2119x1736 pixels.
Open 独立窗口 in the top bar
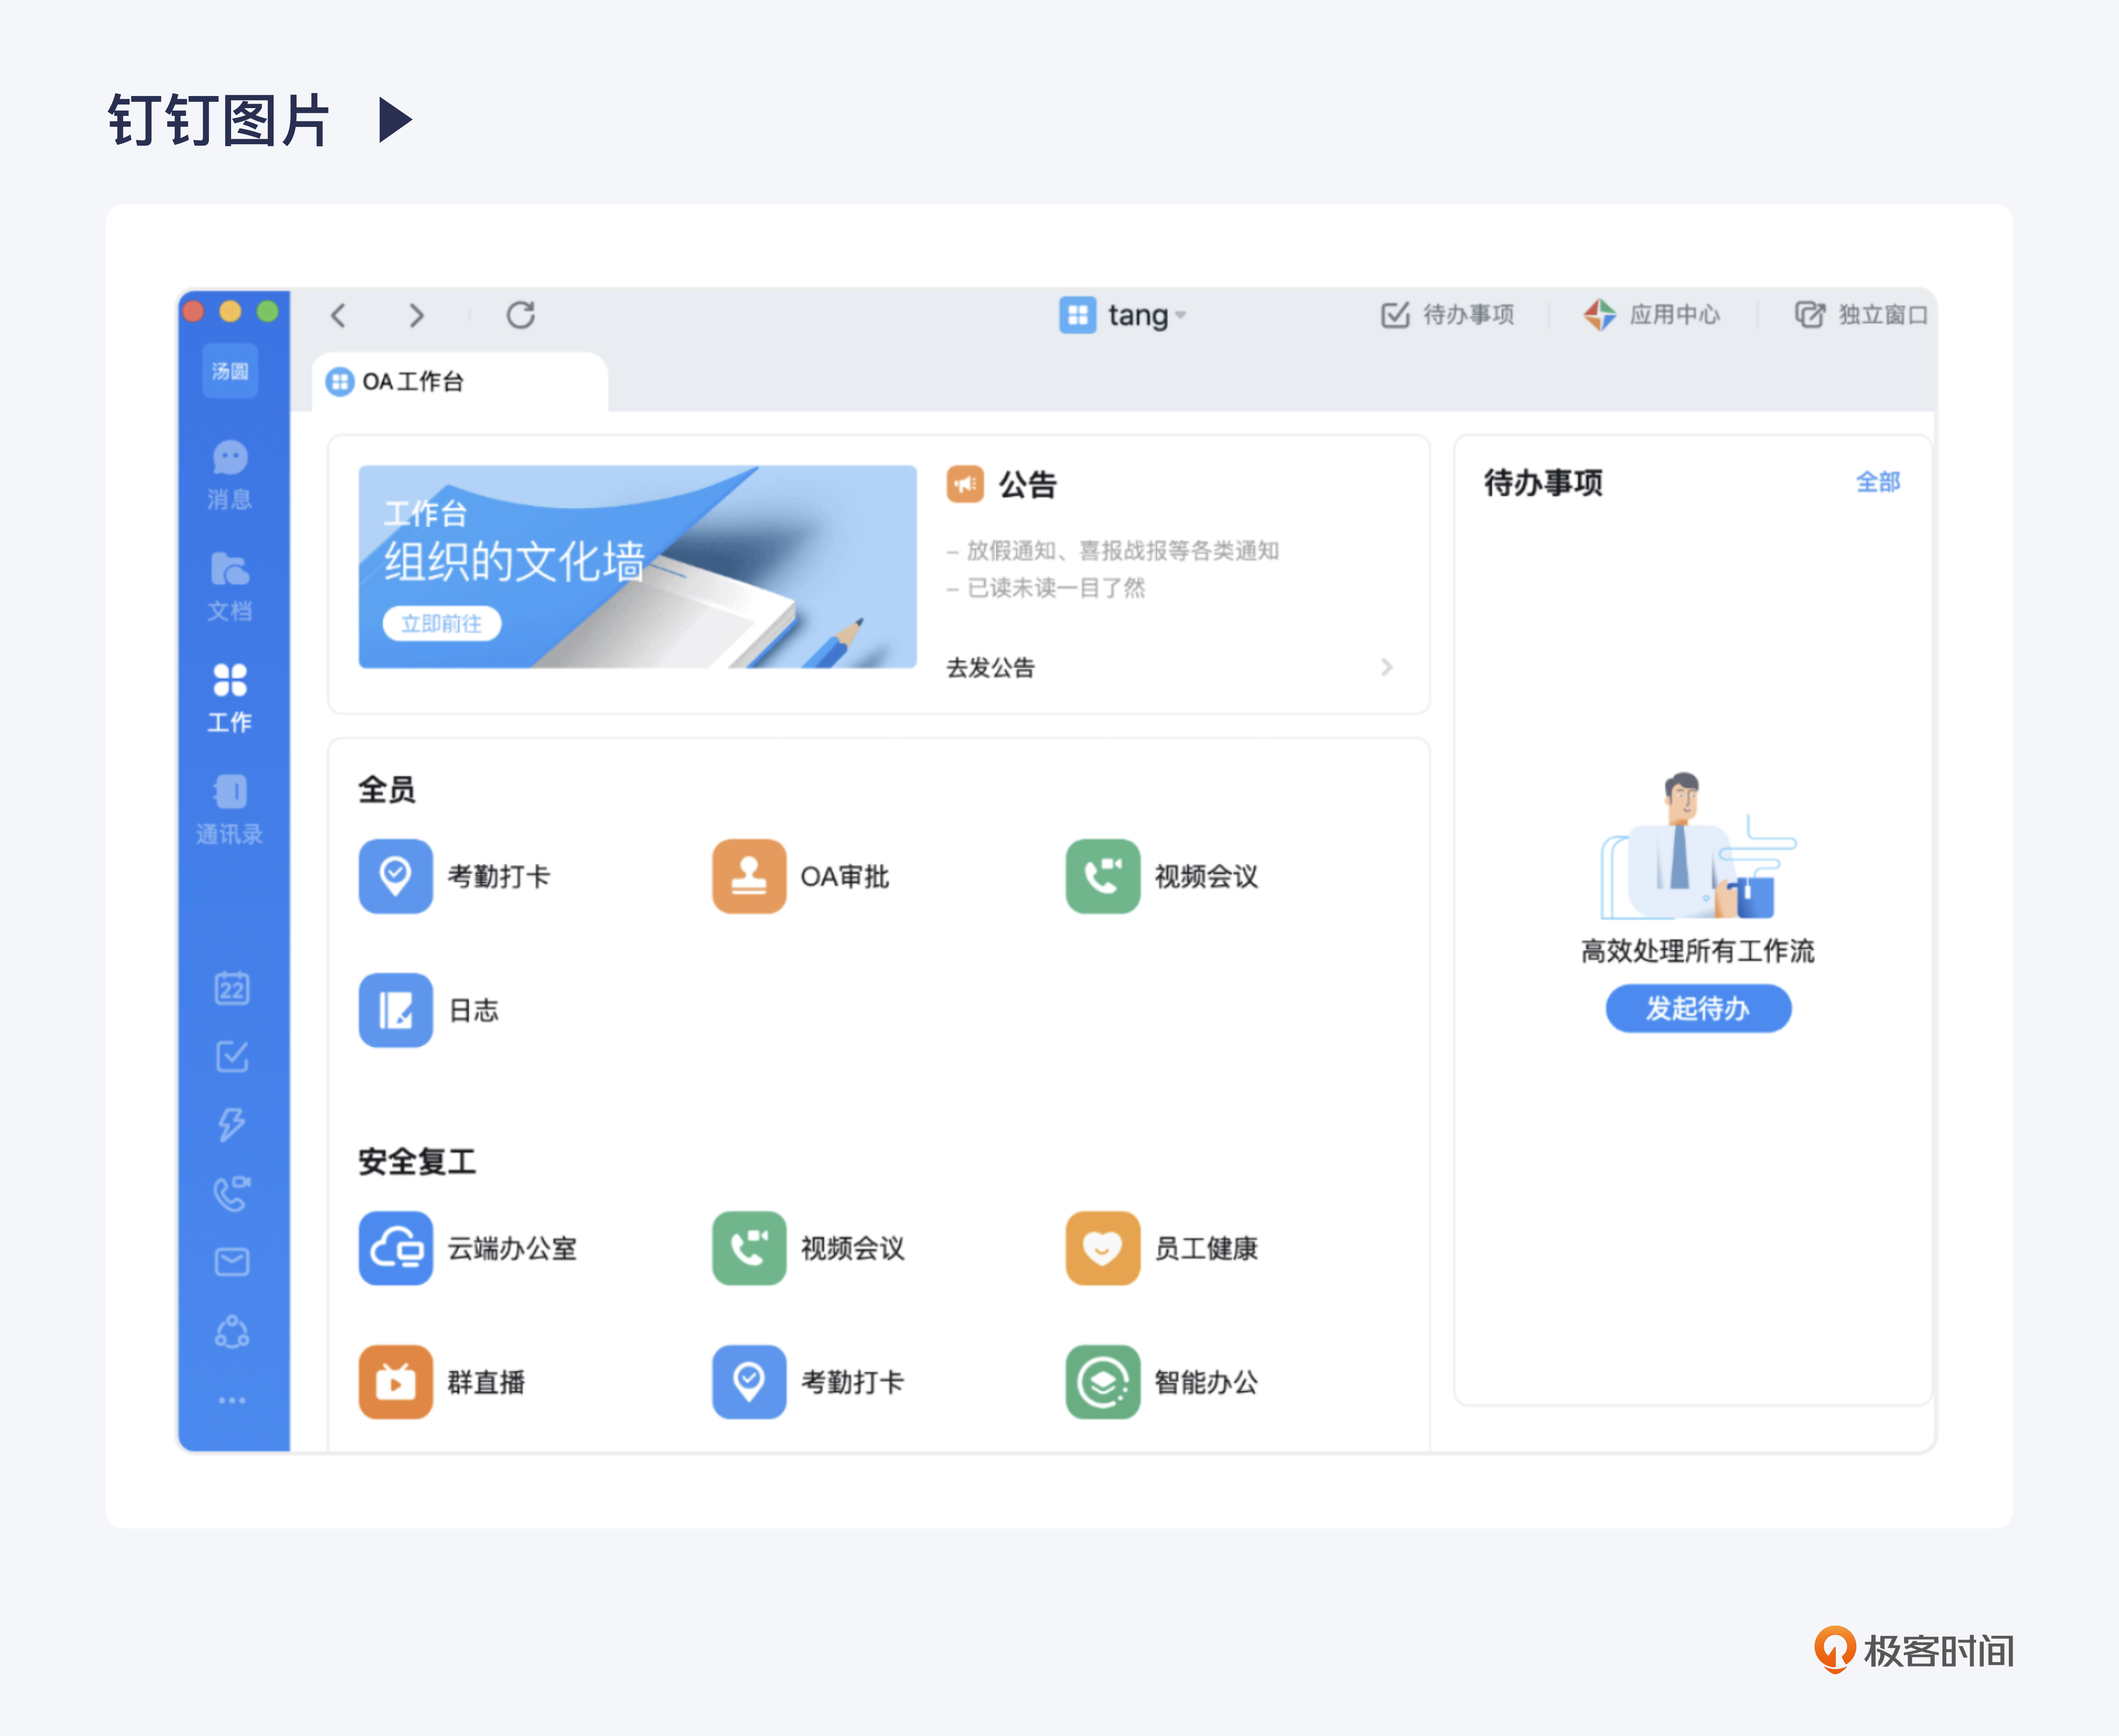coord(1861,315)
